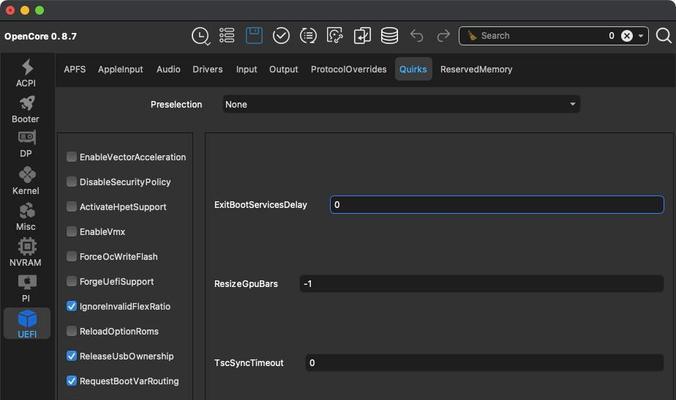Viewport: 676px width, 400px height.
Task: Uncheck IgnoreInvalidFlexRatio checkbox
Action: pyautogui.click(x=72, y=306)
